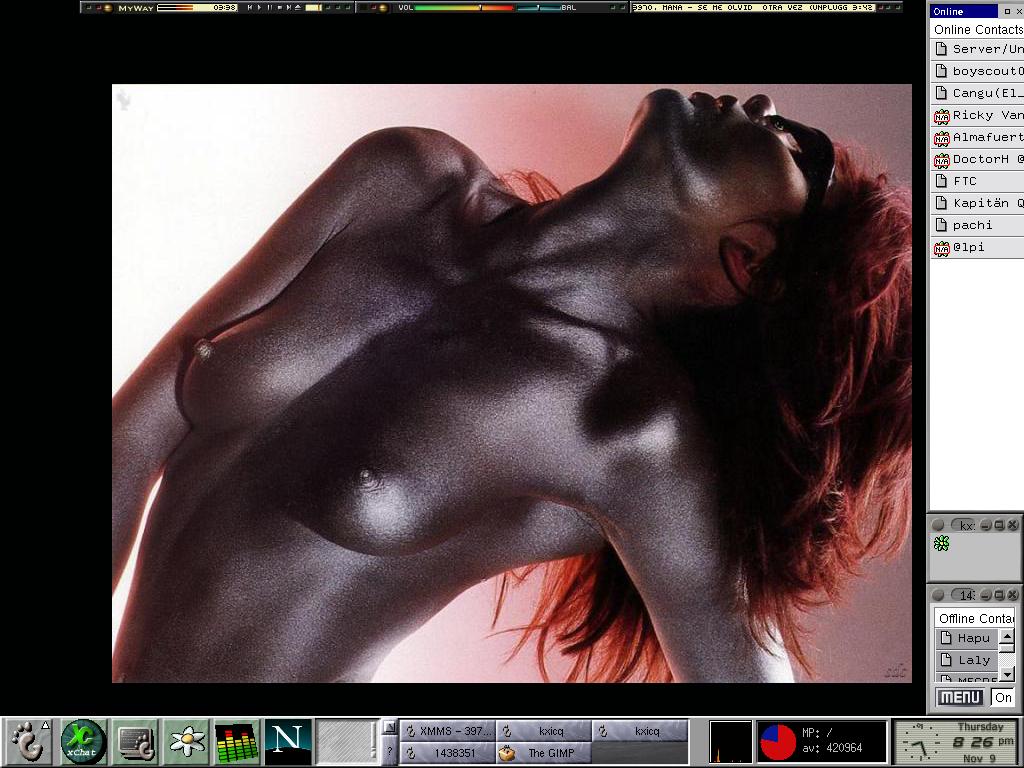1024x768 pixels.
Task: Open Netscape Navigator from panel
Action: [288, 741]
